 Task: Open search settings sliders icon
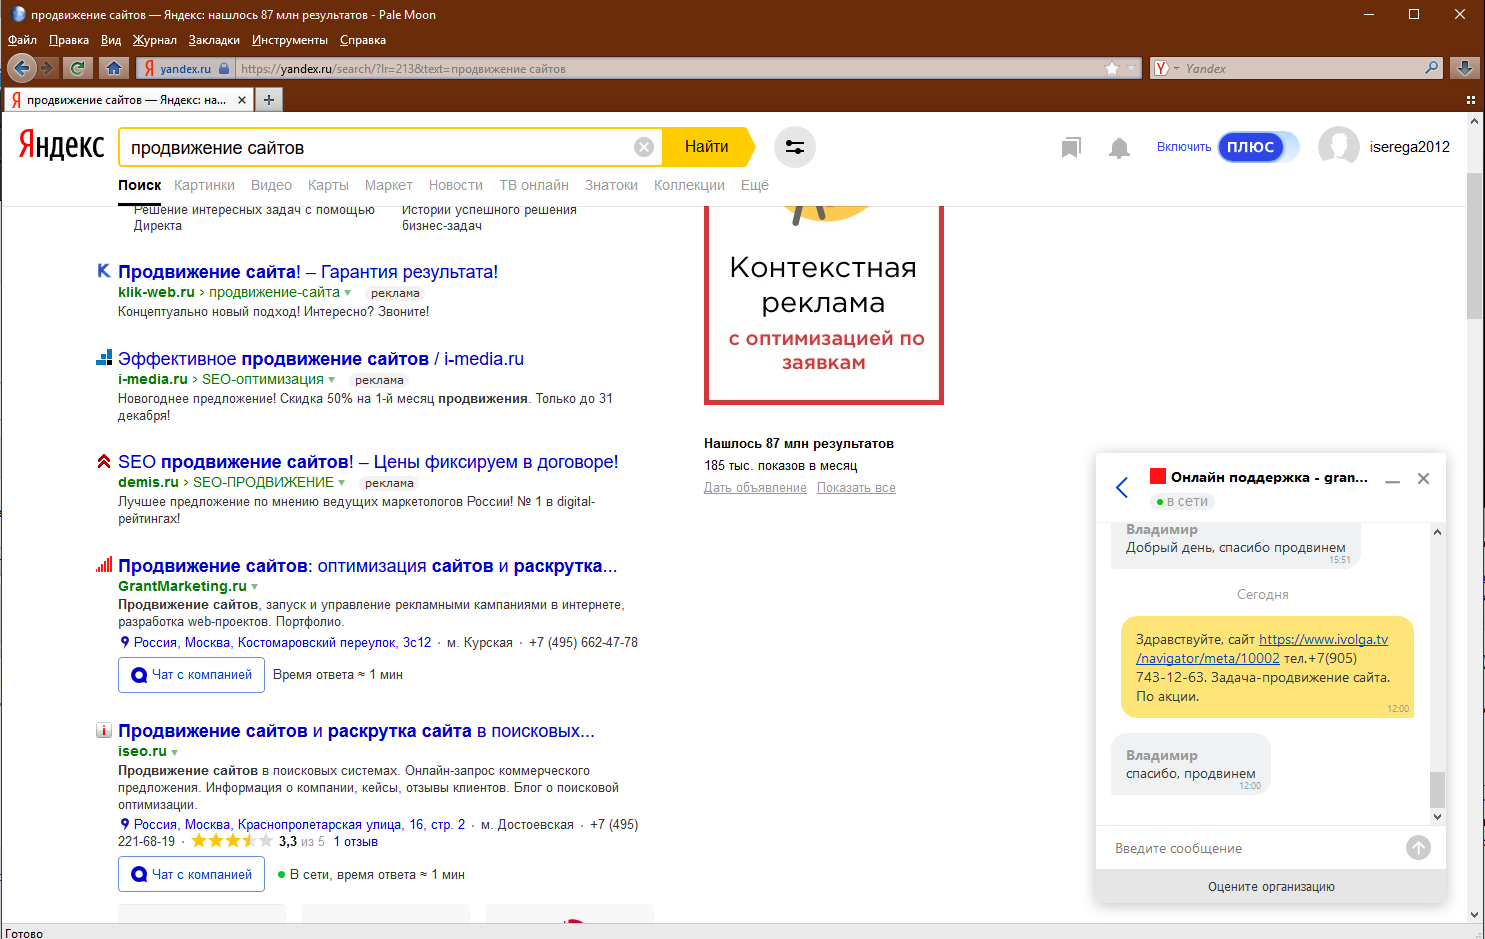tap(795, 147)
